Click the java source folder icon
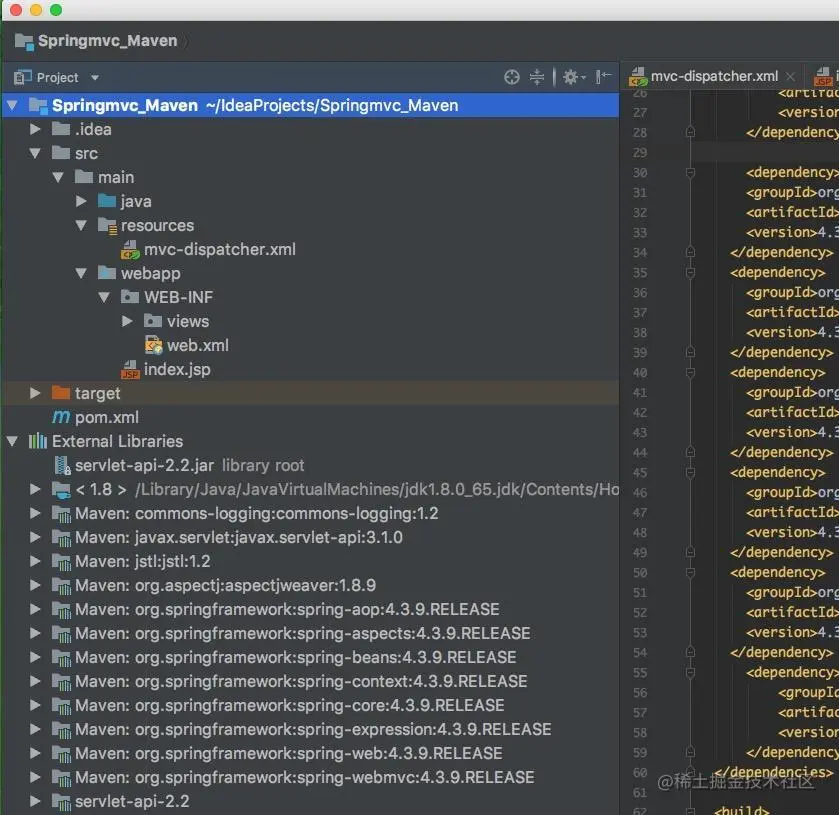The height and width of the screenshot is (815, 839). point(107,201)
